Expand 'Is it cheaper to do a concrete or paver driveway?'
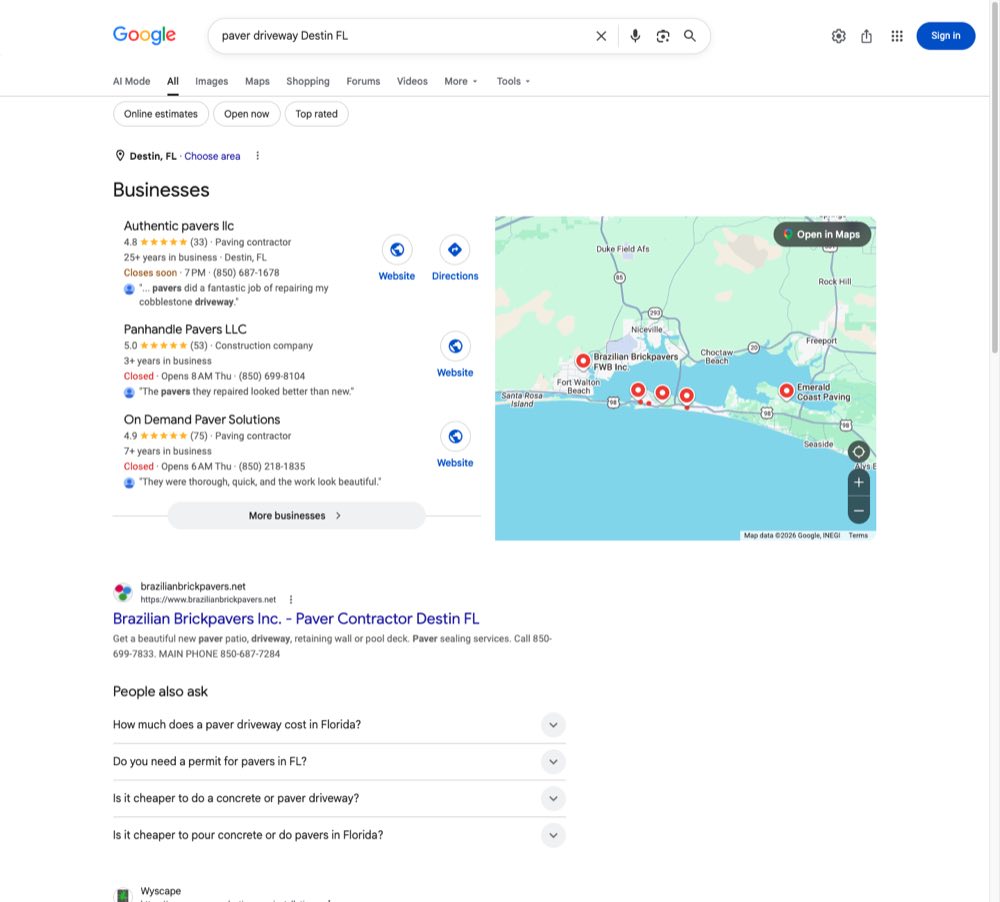Viewport: 1000px width, 902px height. 339,799
